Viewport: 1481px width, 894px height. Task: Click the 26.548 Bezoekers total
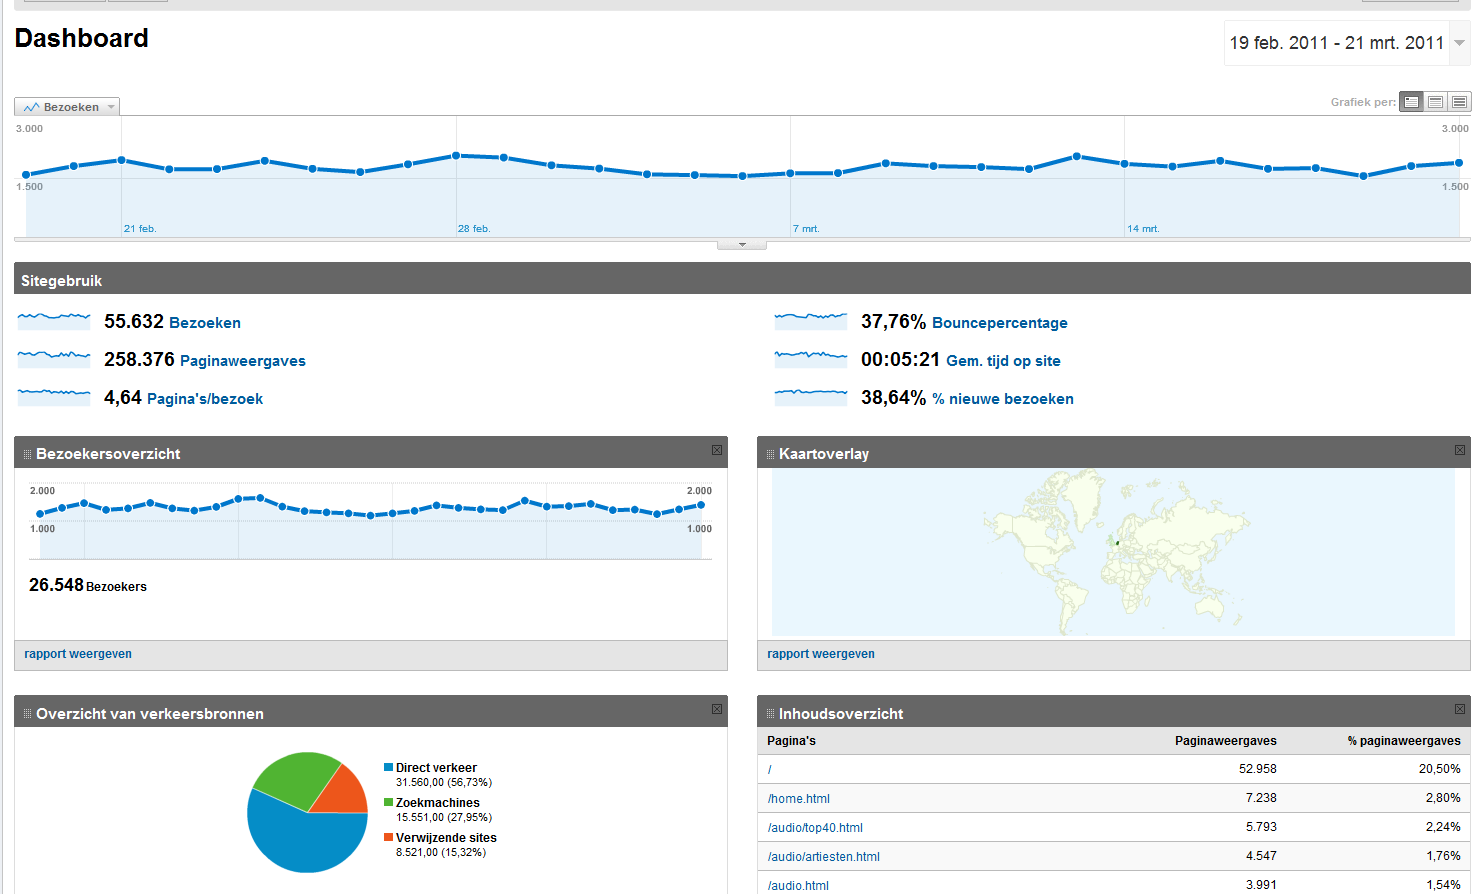click(88, 585)
